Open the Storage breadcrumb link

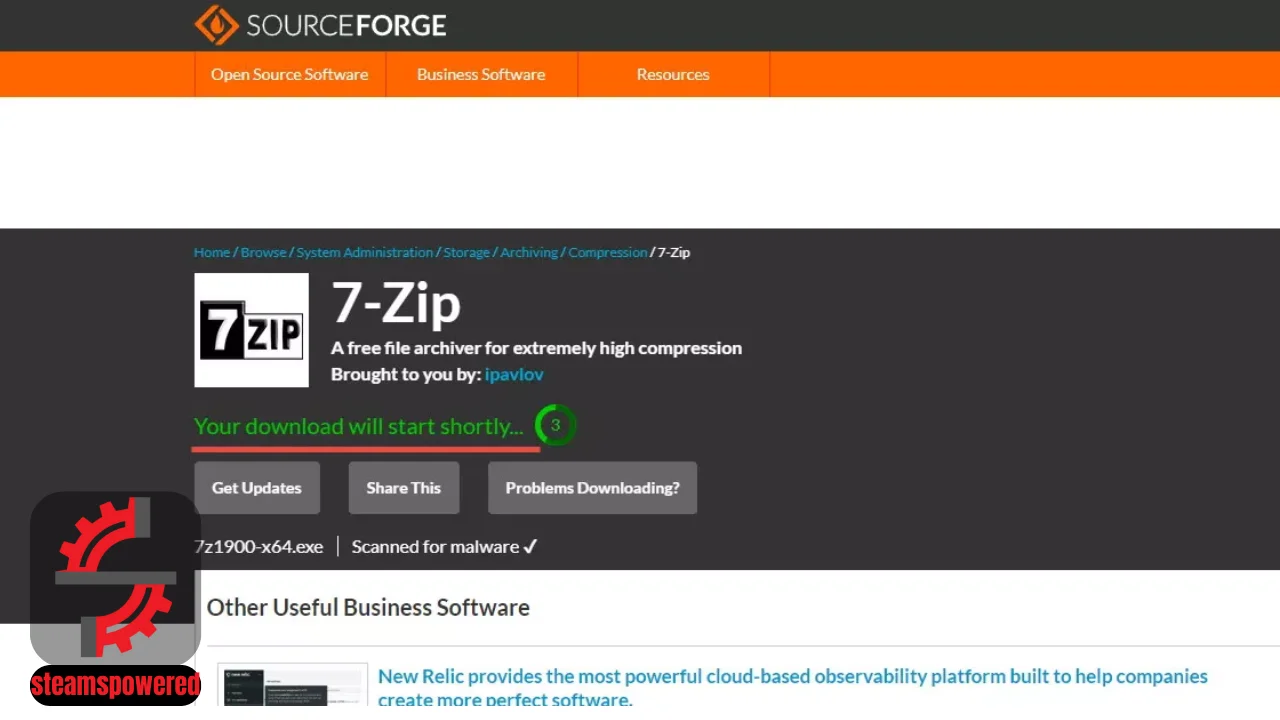pyautogui.click(x=467, y=253)
